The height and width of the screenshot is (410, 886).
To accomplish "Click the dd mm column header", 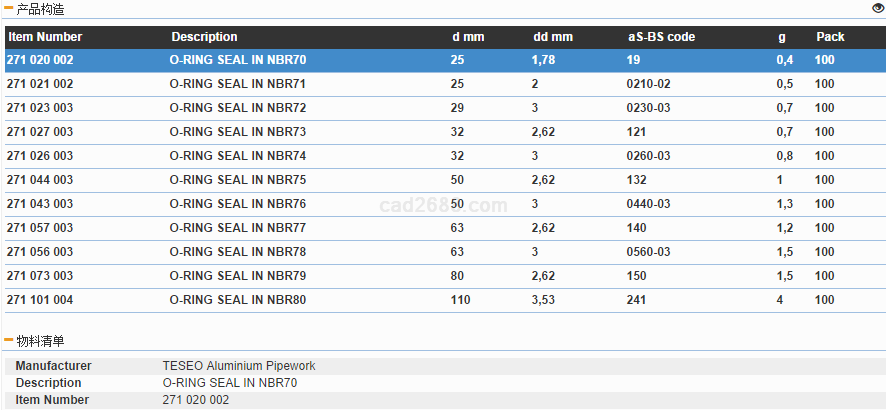I will tap(553, 37).
